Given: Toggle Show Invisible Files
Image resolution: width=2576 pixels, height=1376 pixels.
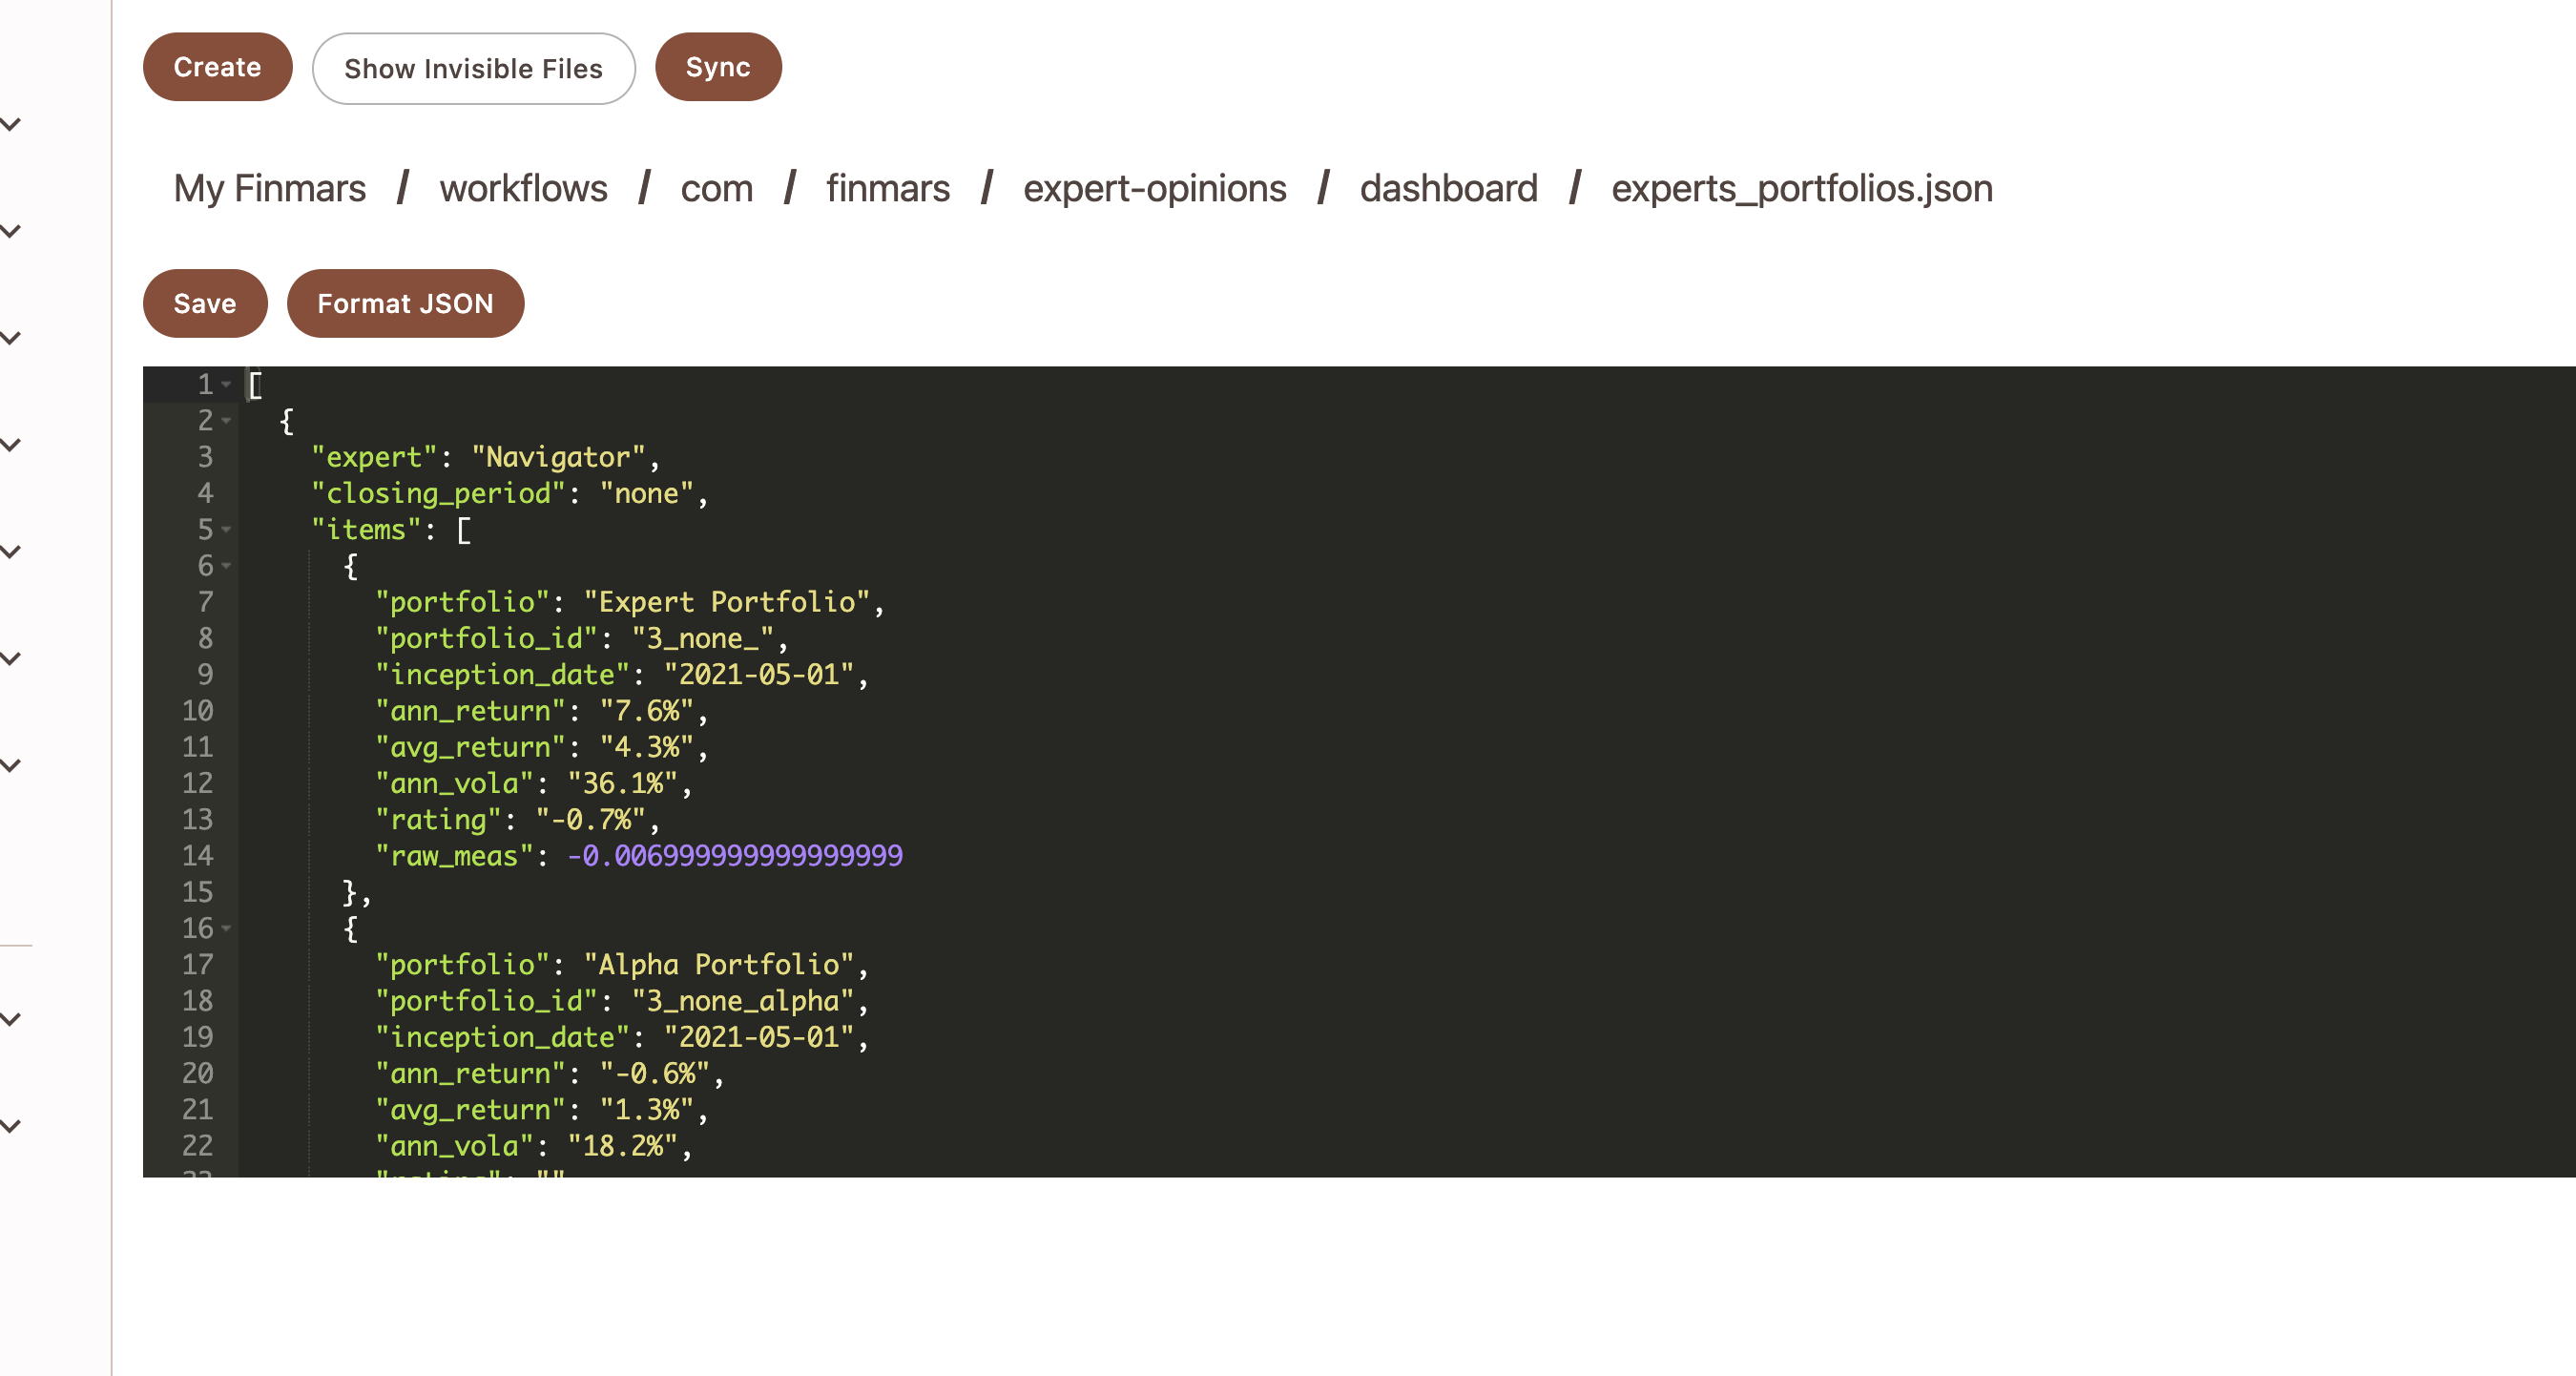Looking at the screenshot, I should pos(473,68).
